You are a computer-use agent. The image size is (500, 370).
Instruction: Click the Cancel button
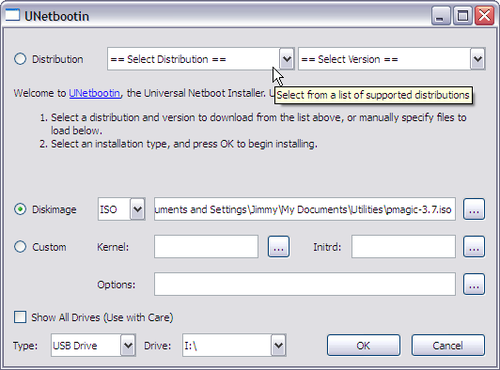coord(448,345)
